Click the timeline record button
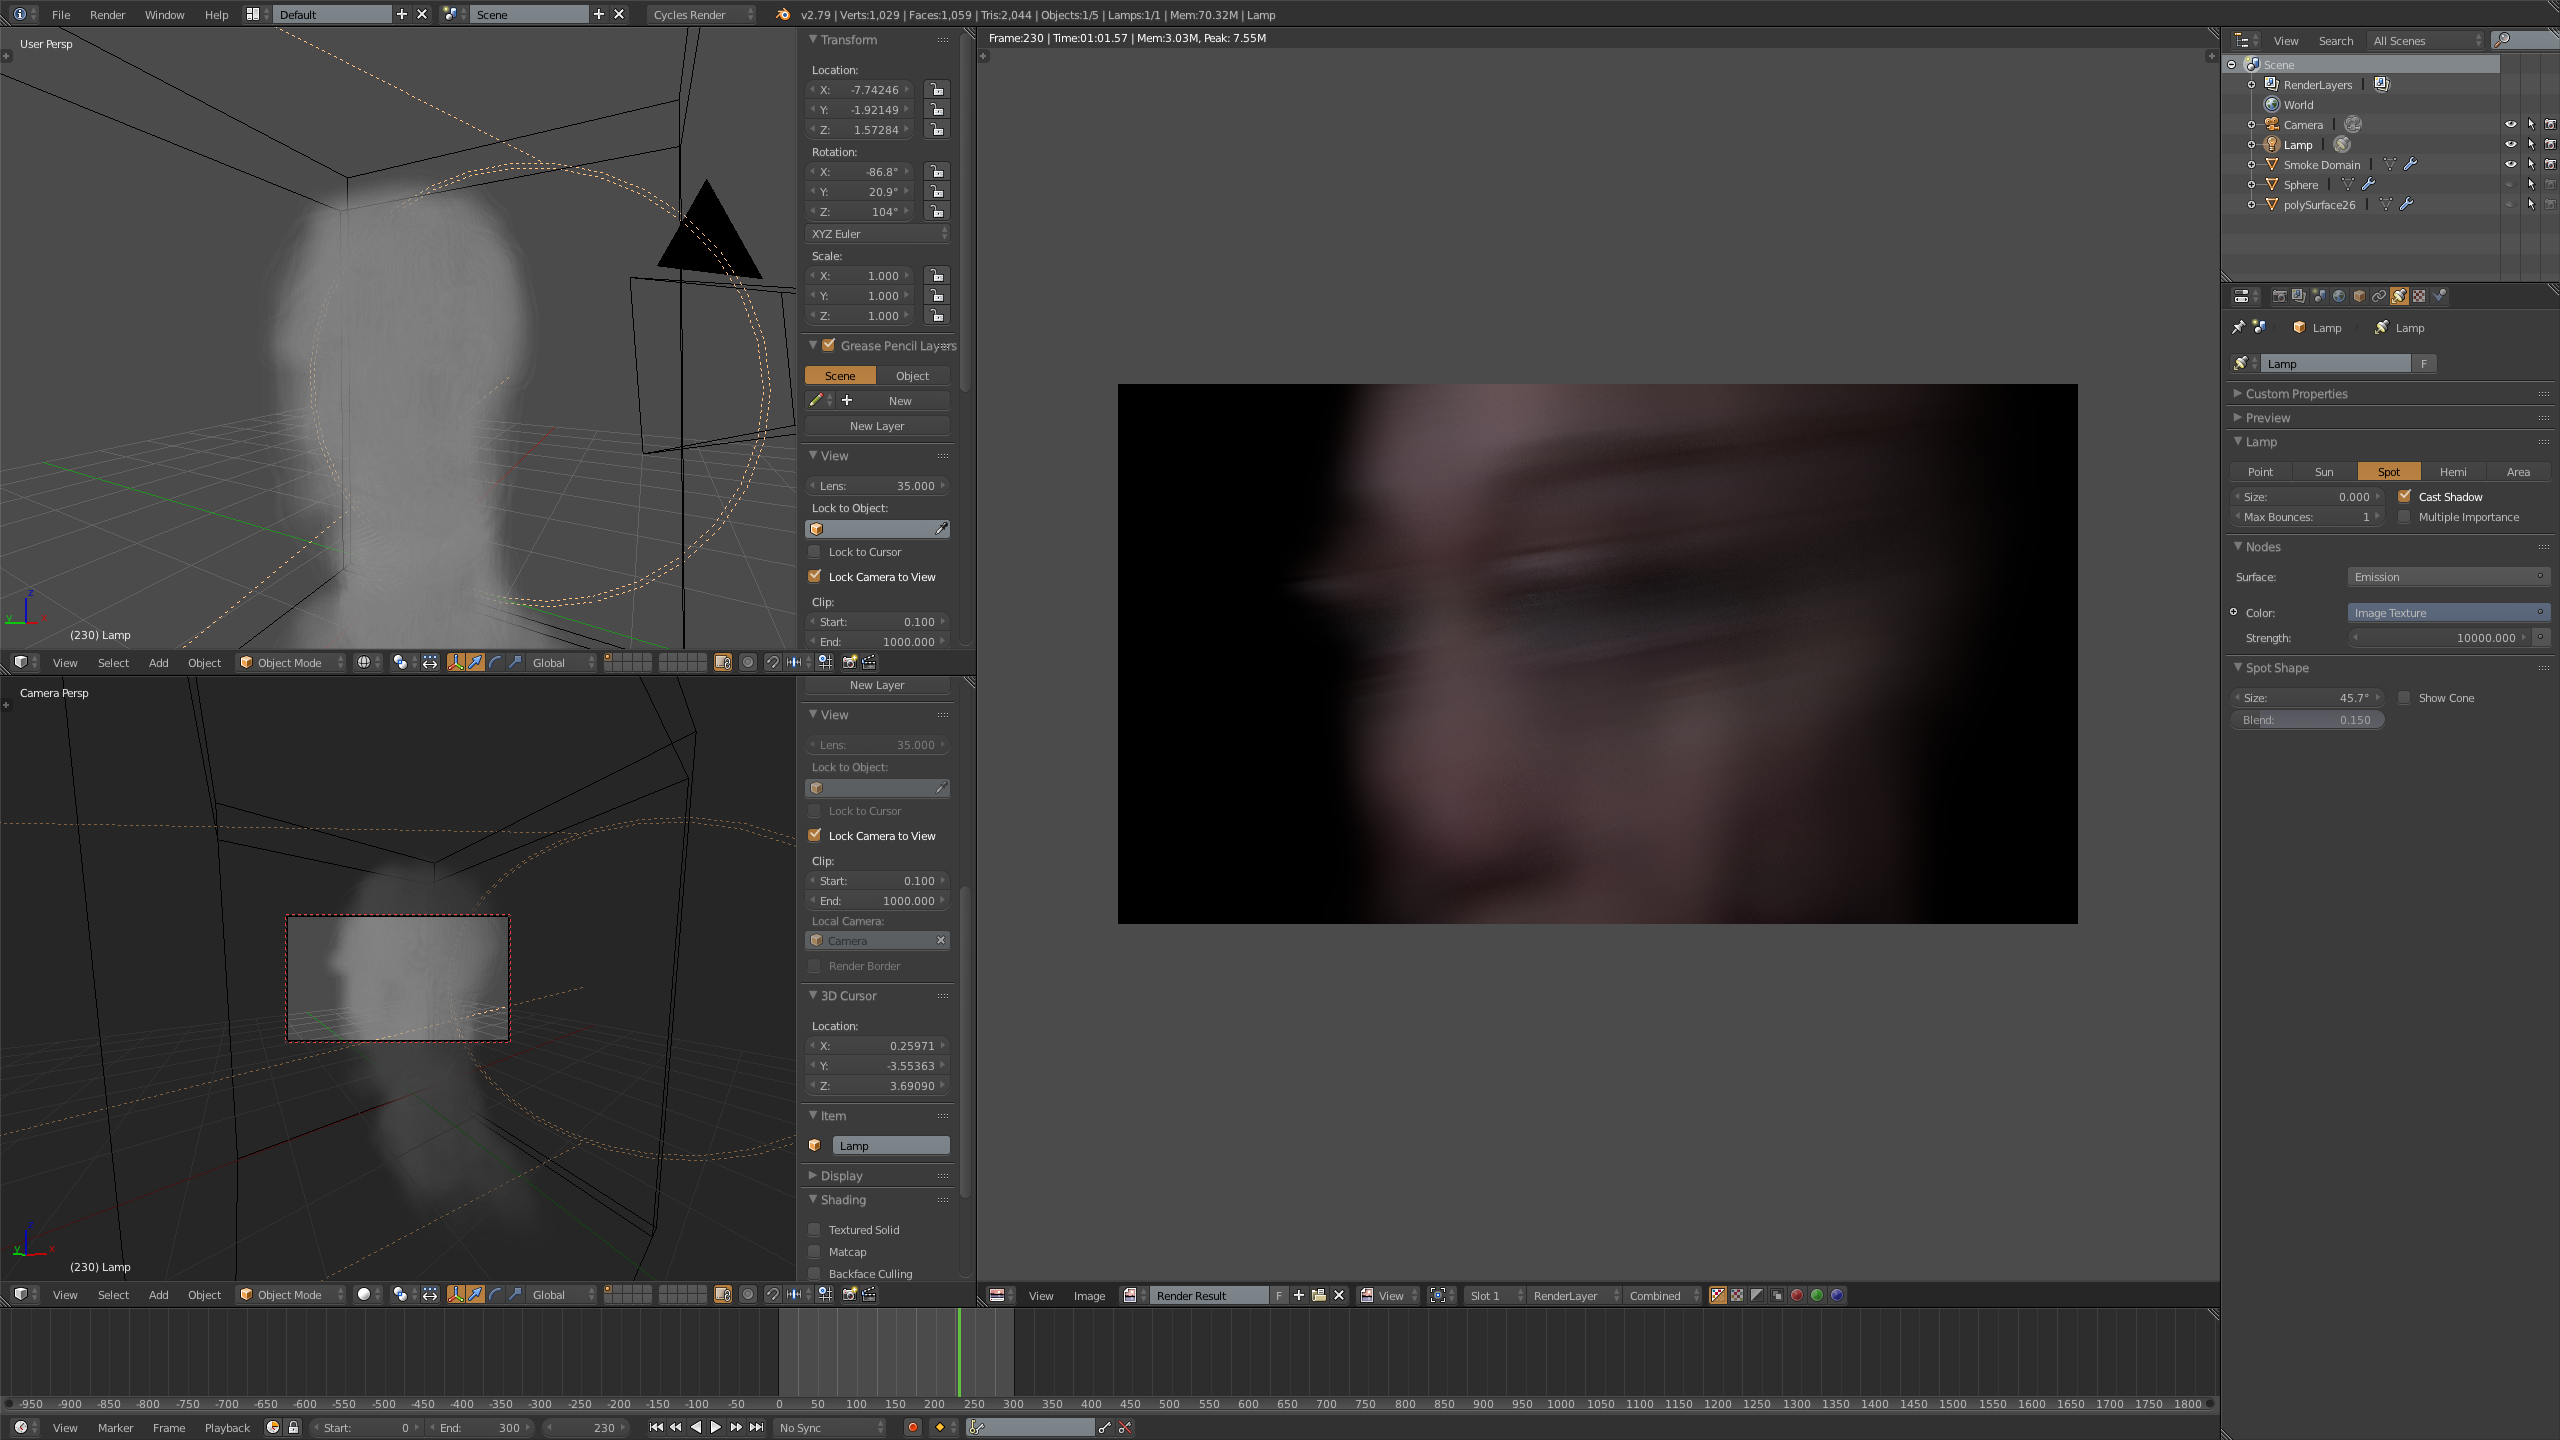Viewport: 2560px width, 1440px height. 912,1427
